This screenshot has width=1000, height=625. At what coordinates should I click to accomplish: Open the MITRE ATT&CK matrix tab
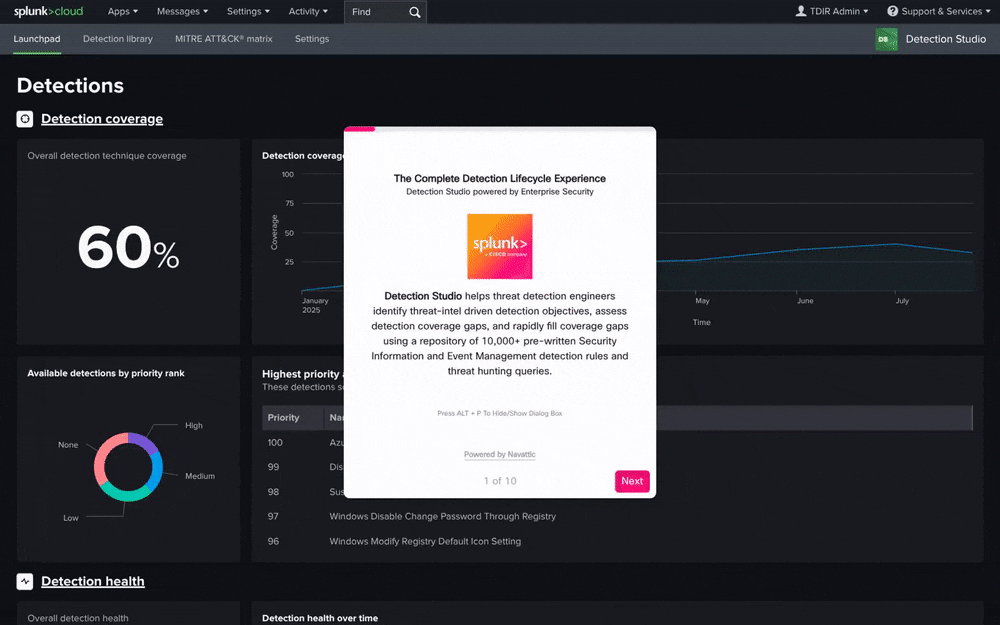224,39
